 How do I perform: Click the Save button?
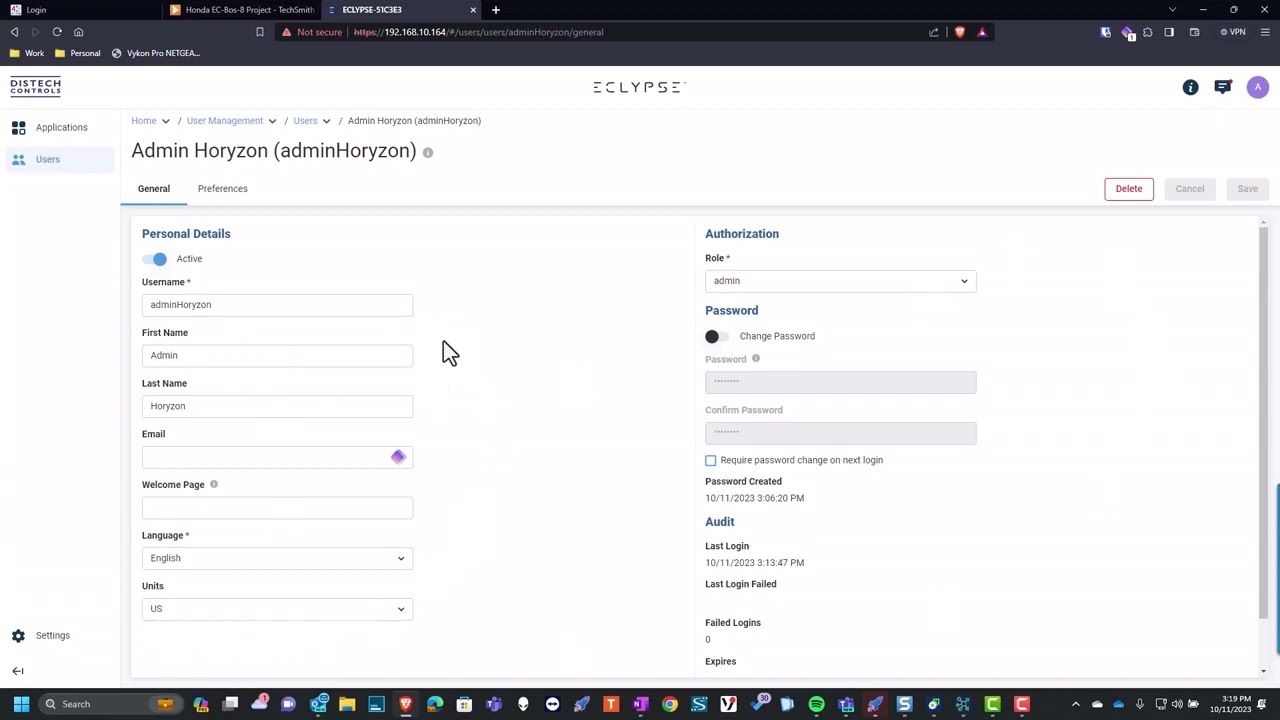[x=1247, y=189]
